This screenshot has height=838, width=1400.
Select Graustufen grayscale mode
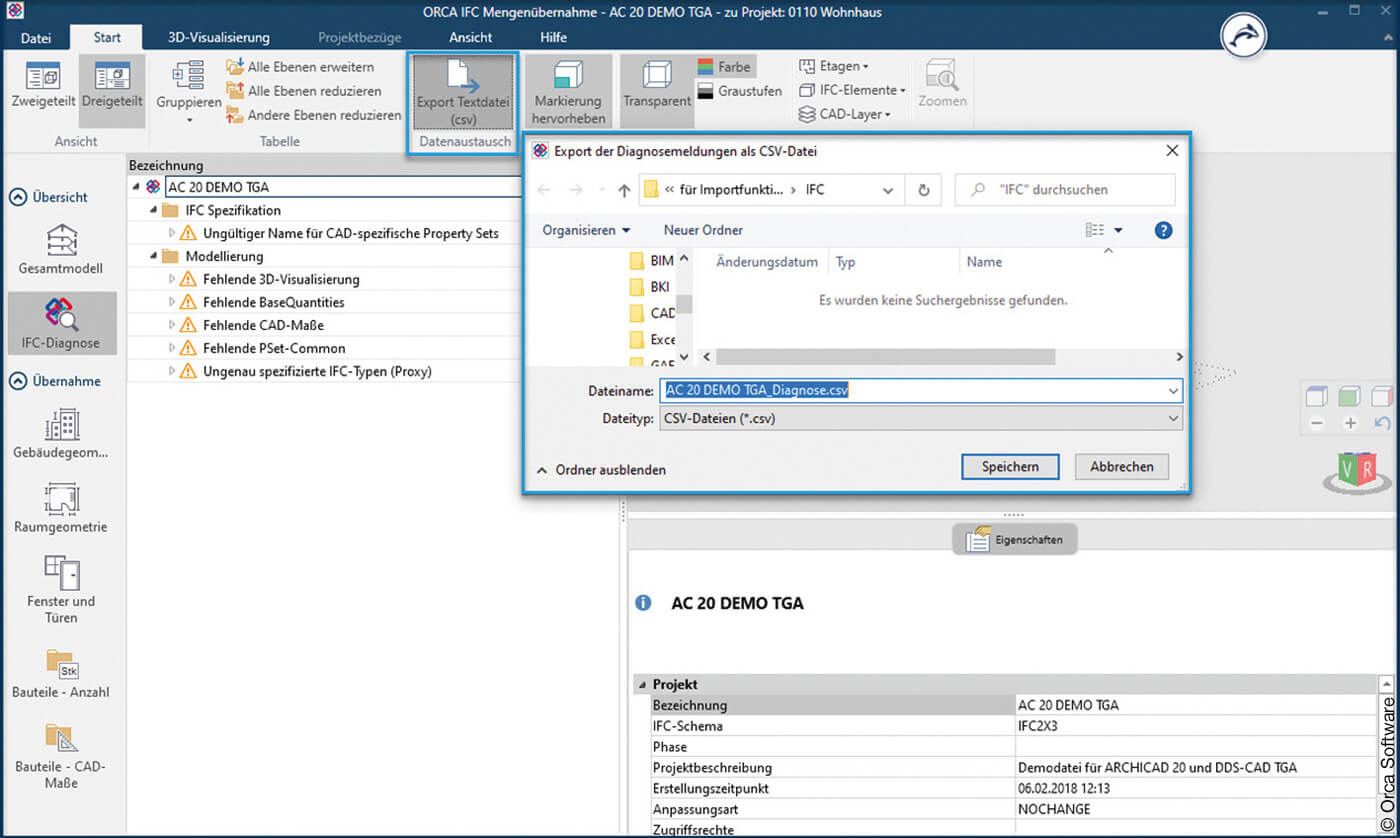click(x=740, y=91)
